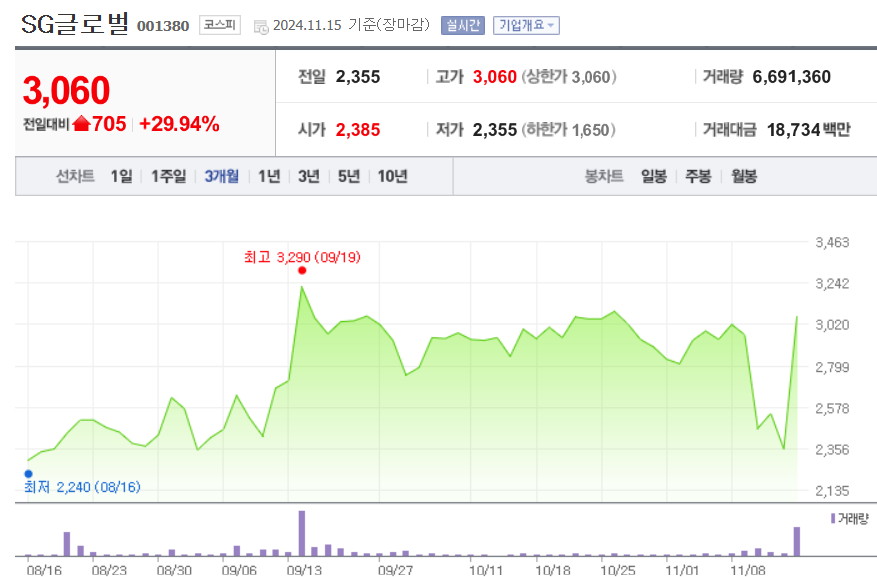The width and height of the screenshot is (877, 577).
Task: Select the 10년 line chart tab
Action: tap(393, 176)
